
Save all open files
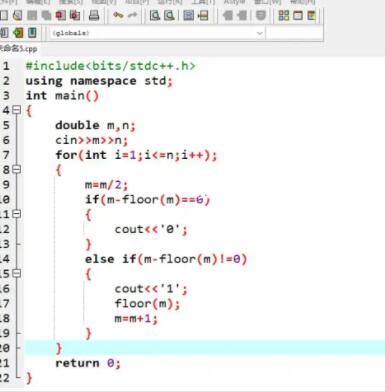(x=46, y=15)
